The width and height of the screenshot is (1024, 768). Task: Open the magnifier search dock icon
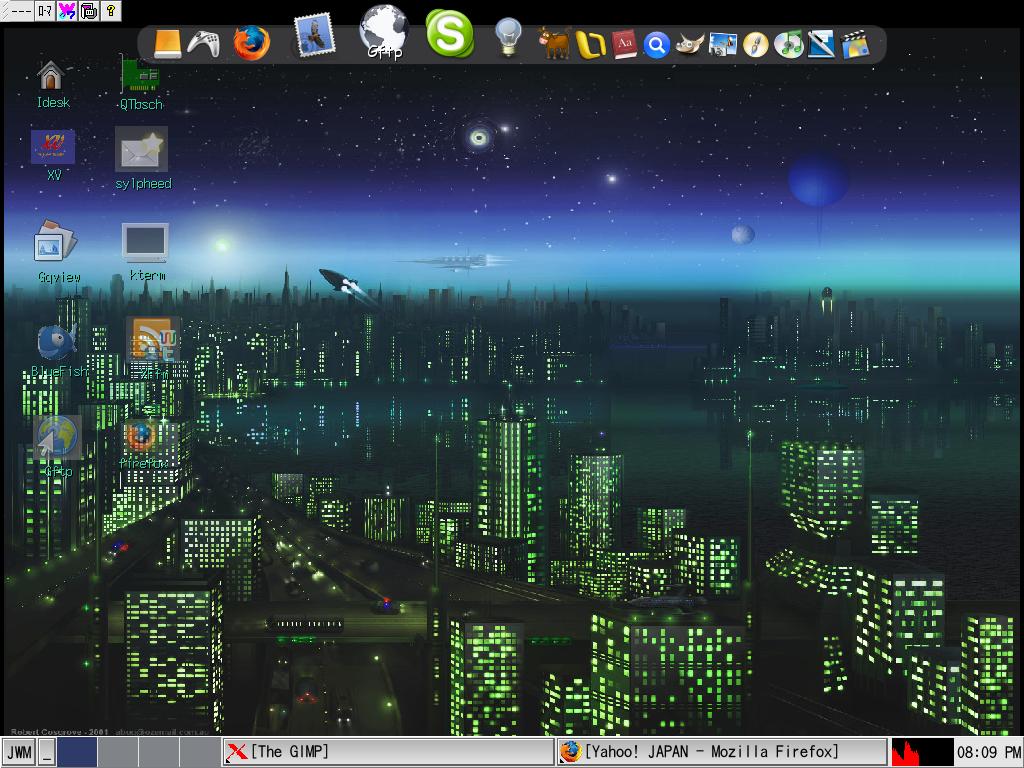pos(656,45)
